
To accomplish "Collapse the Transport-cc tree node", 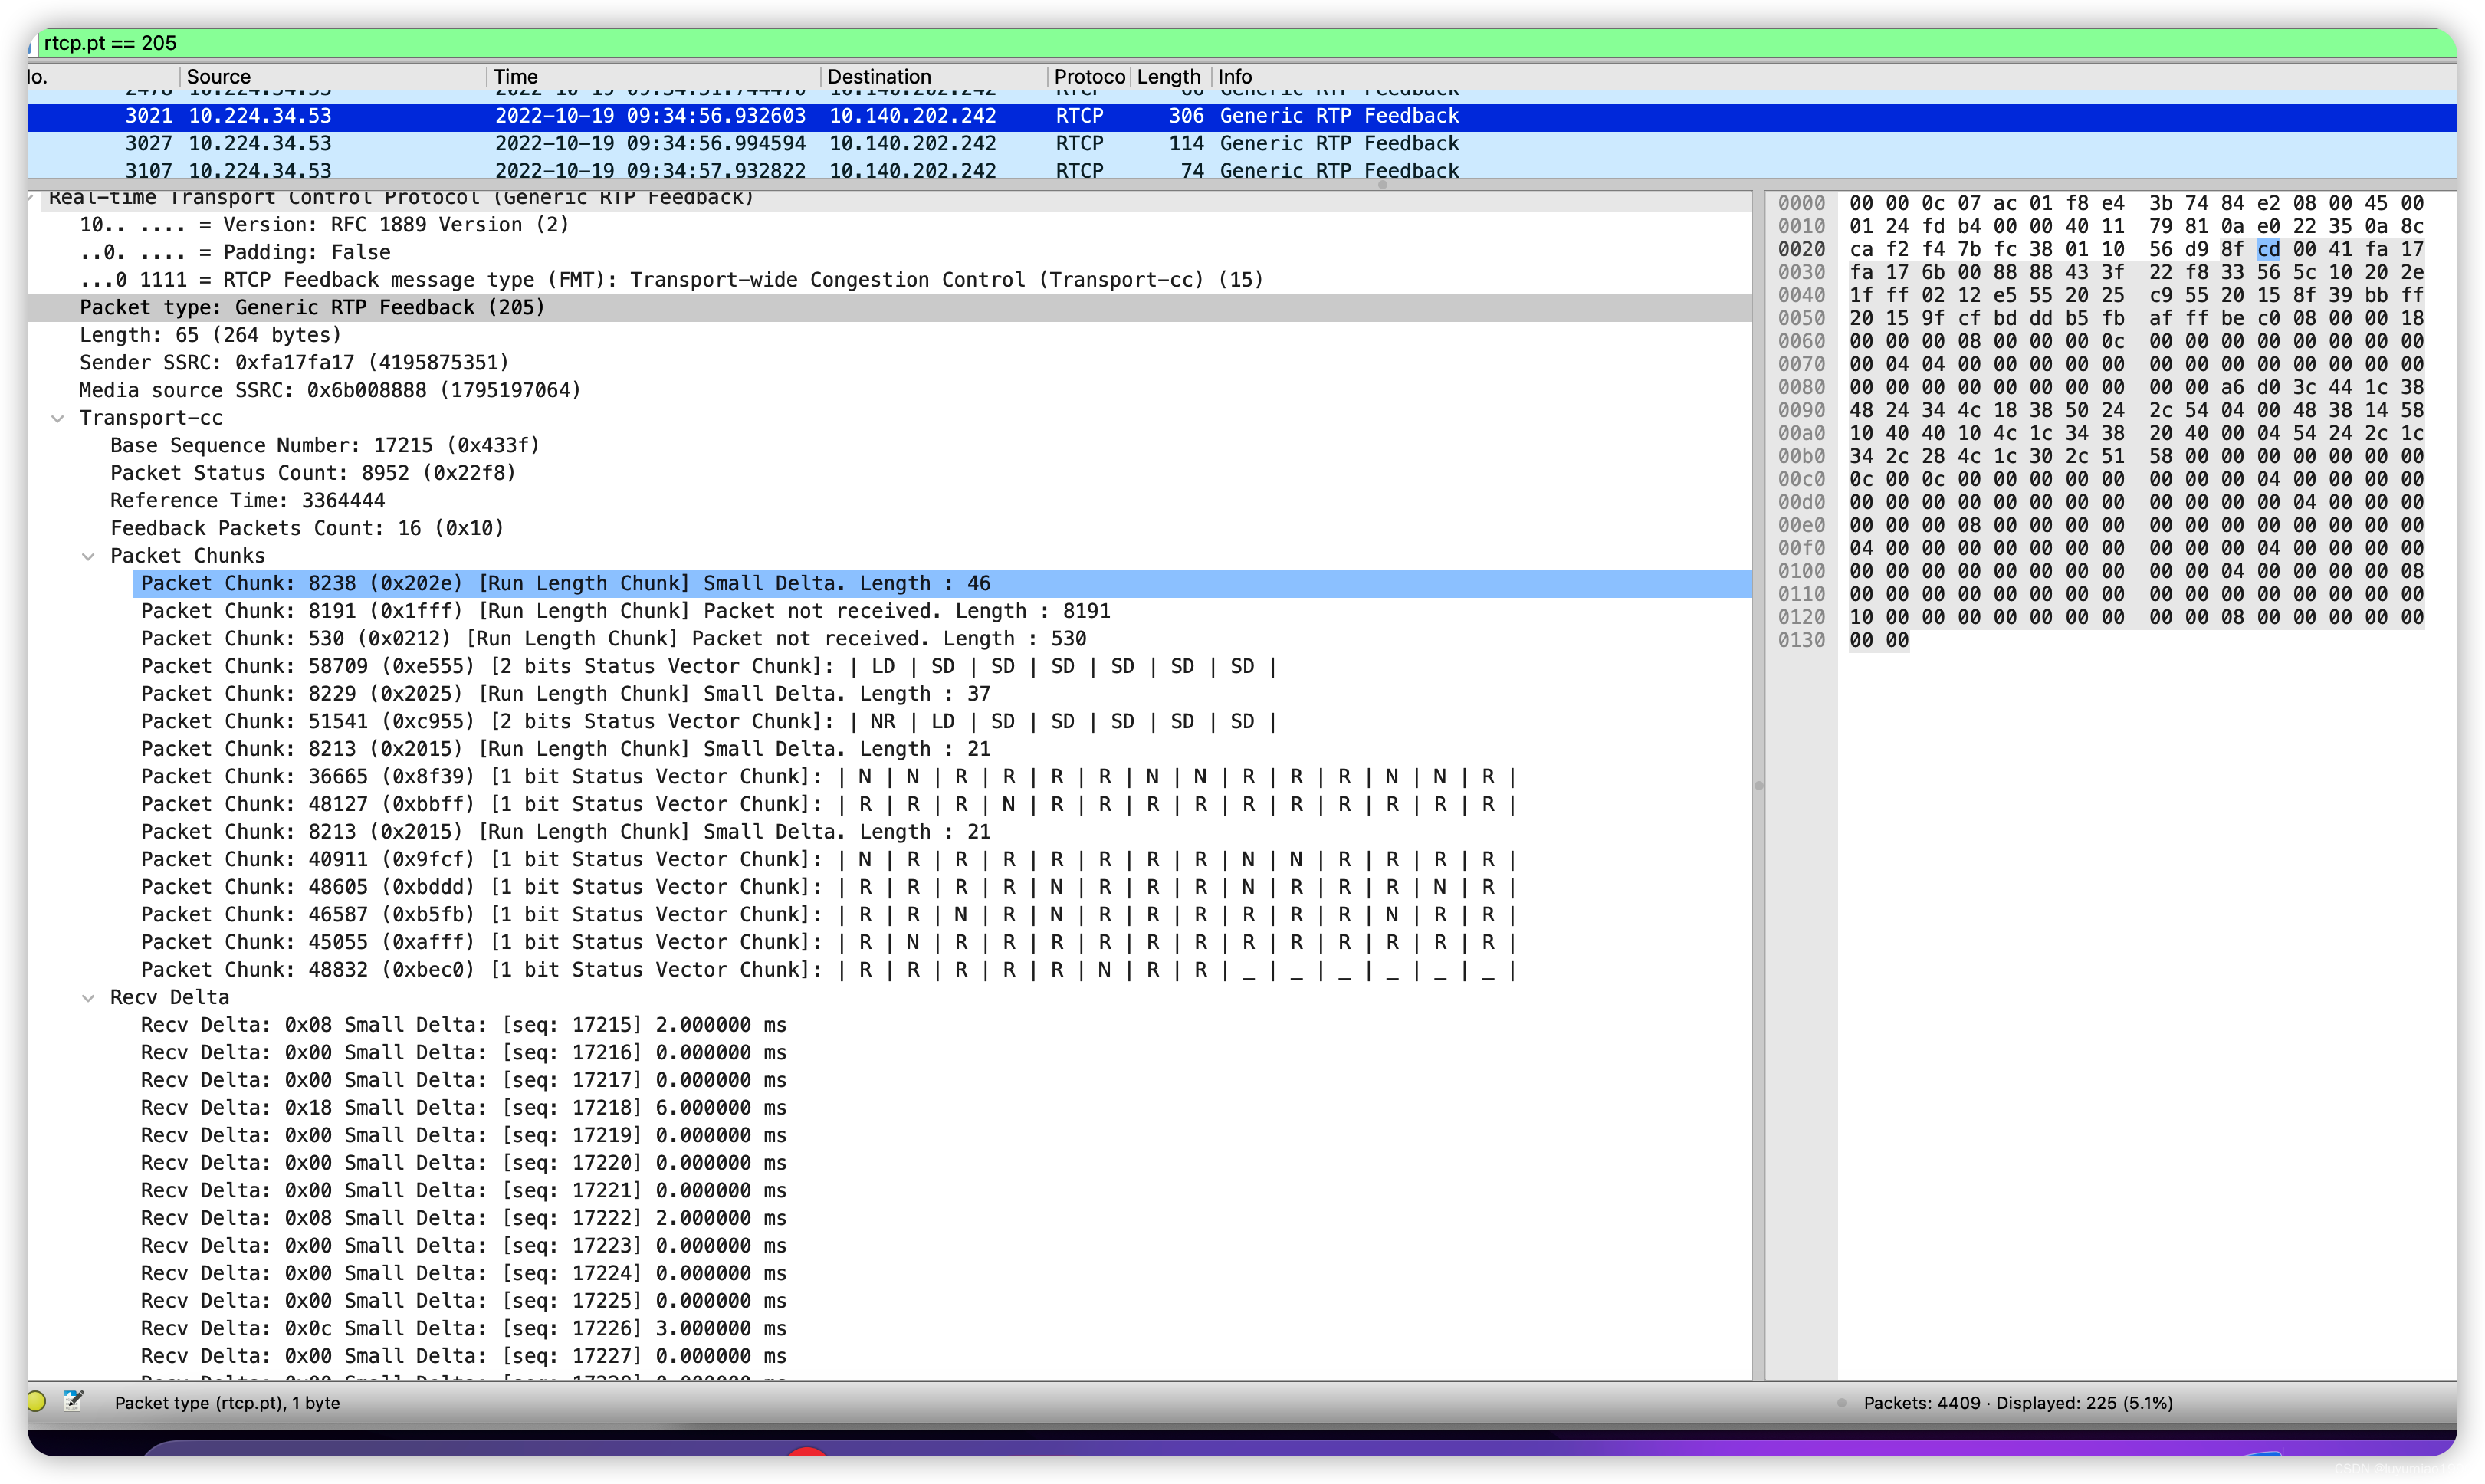I will pyautogui.click(x=58, y=418).
